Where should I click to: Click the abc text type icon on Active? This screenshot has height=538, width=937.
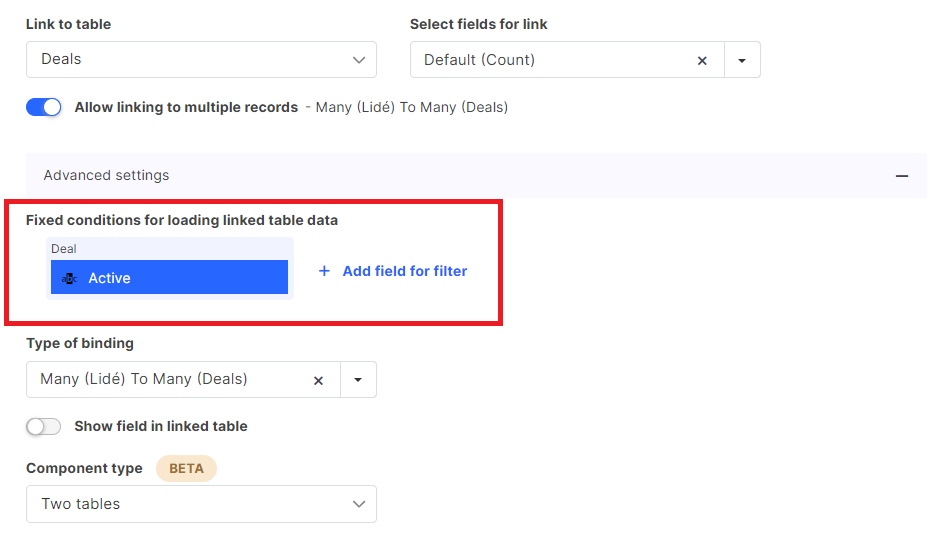(69, 278)
